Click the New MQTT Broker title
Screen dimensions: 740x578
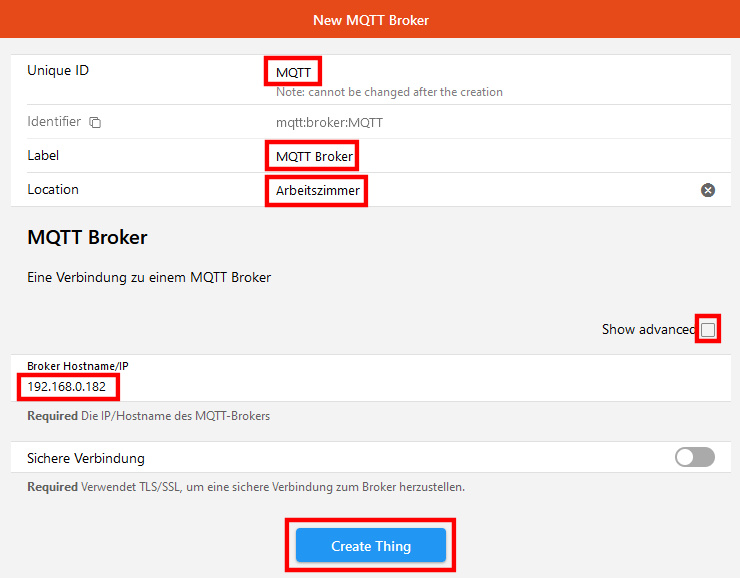point(371,20)
